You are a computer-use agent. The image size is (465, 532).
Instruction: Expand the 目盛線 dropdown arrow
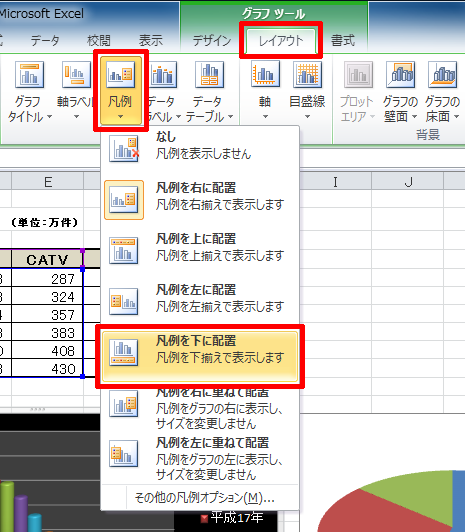[x=308, y=117]
